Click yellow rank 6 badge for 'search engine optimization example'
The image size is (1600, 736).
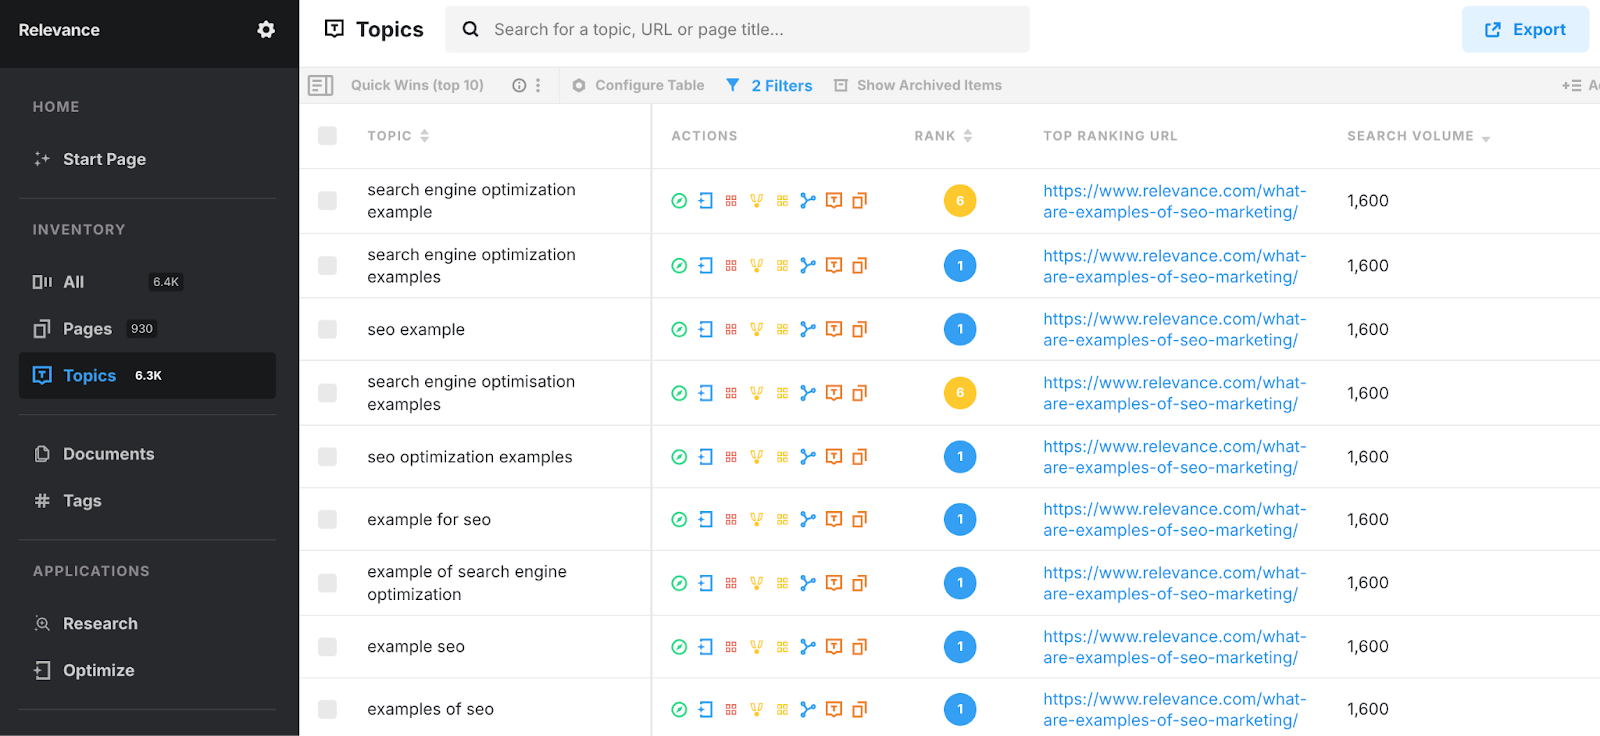[960, 201]
